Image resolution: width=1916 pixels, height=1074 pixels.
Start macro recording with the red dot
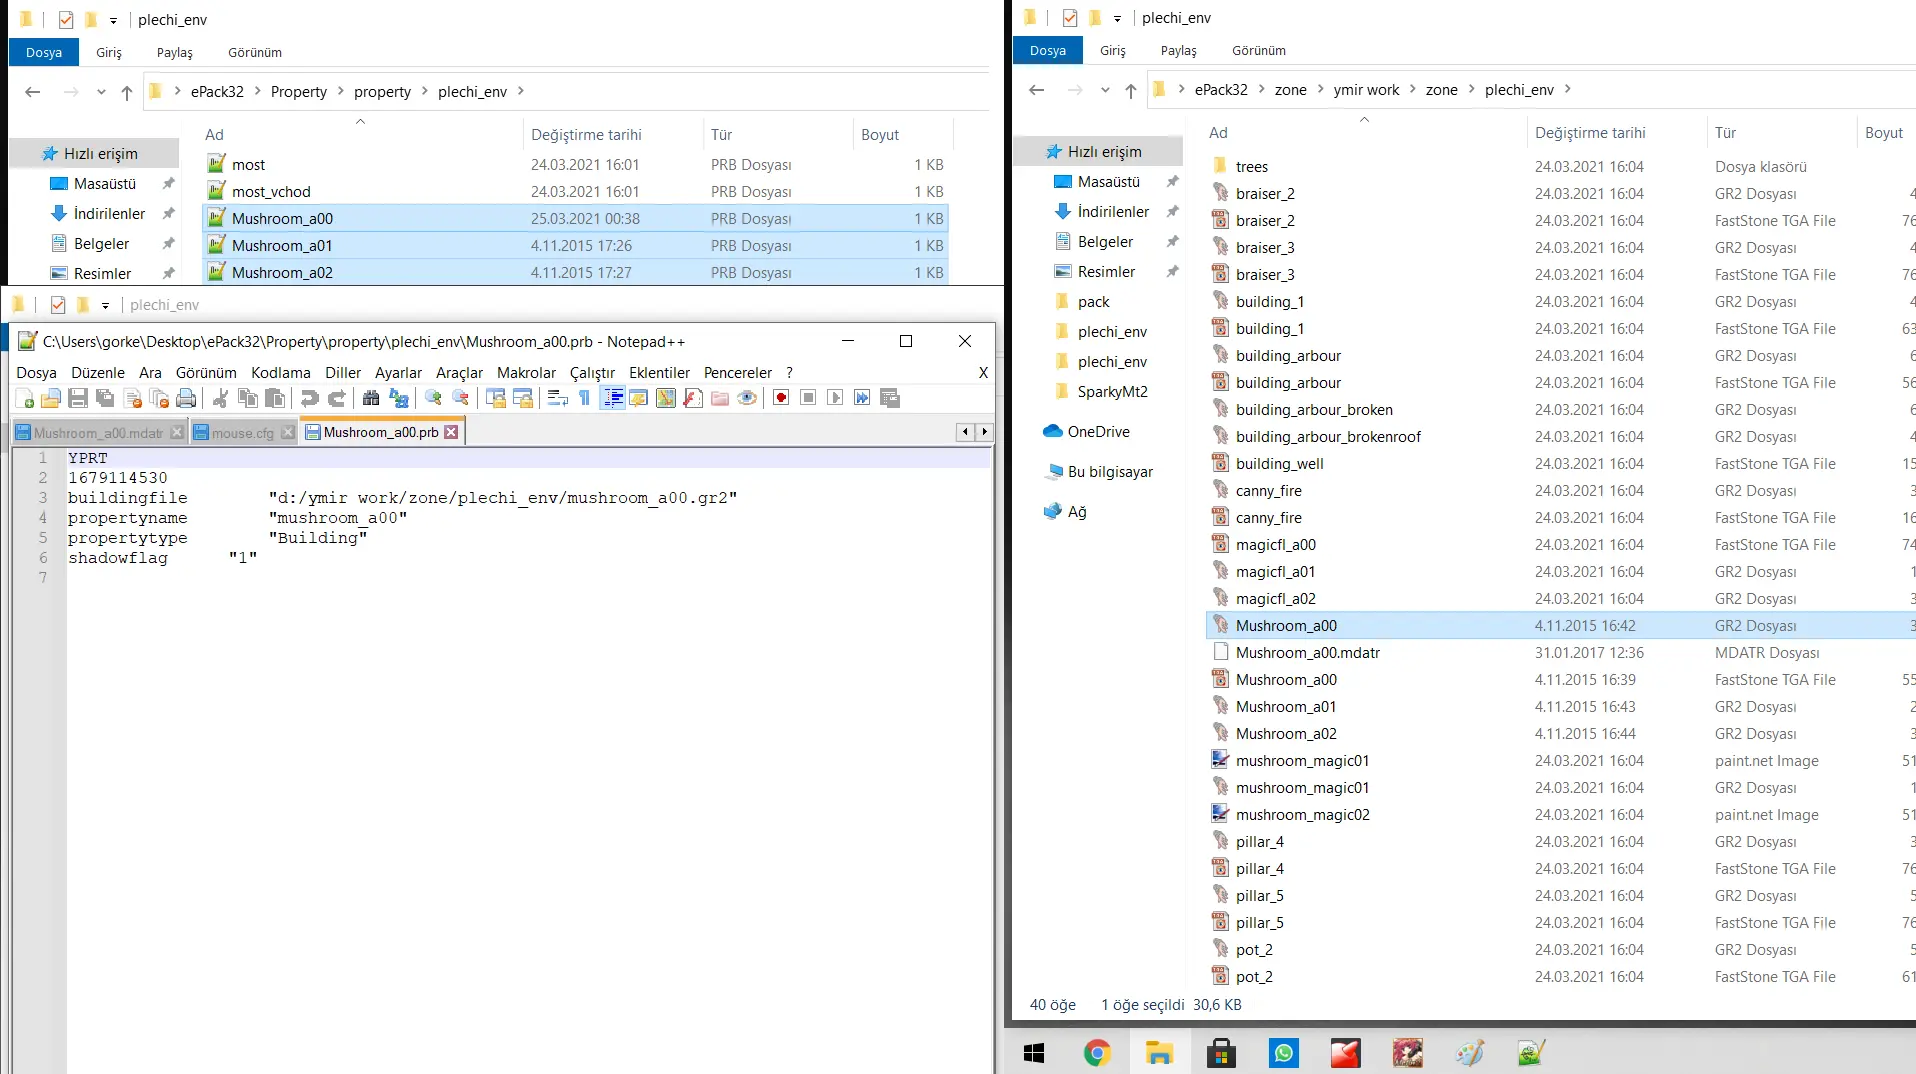tap(781, 399)
